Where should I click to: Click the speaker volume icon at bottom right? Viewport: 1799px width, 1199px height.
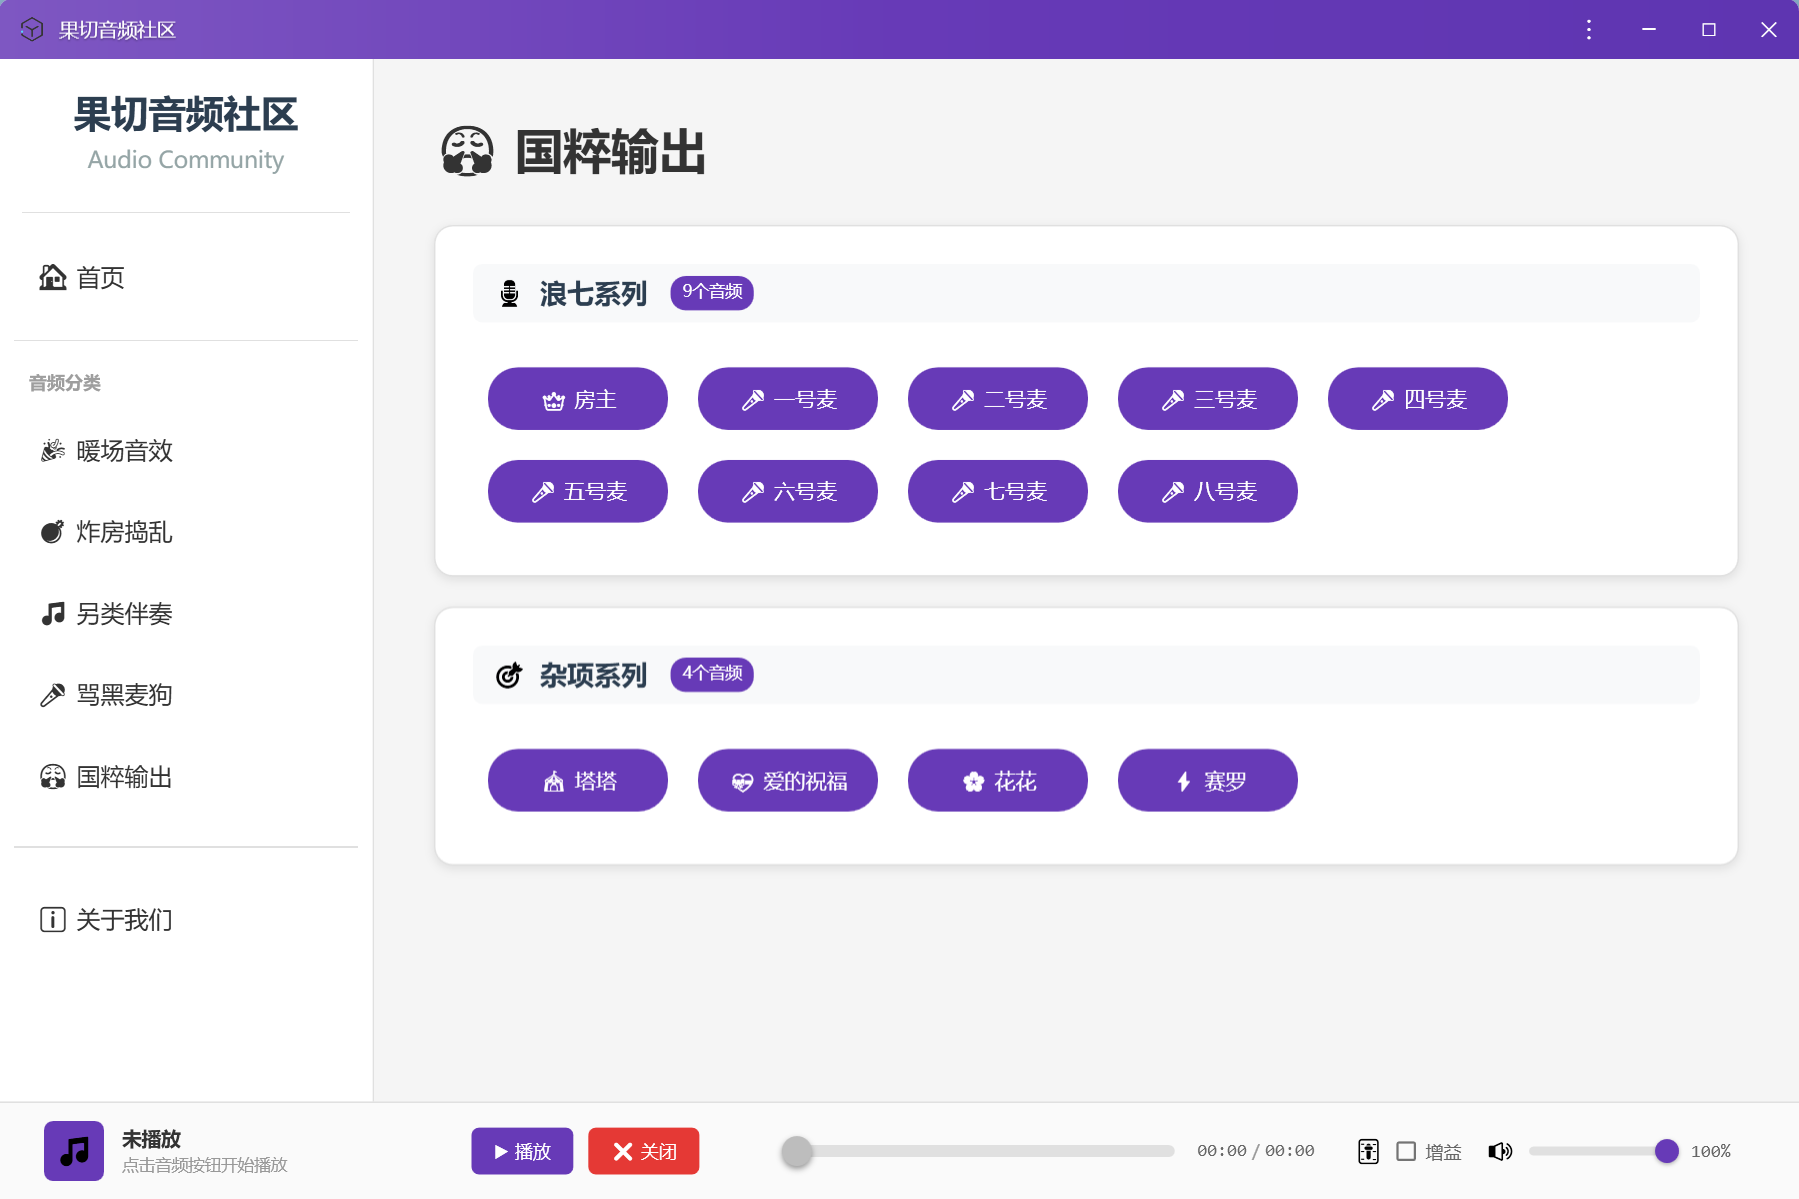(1500, 1151)
